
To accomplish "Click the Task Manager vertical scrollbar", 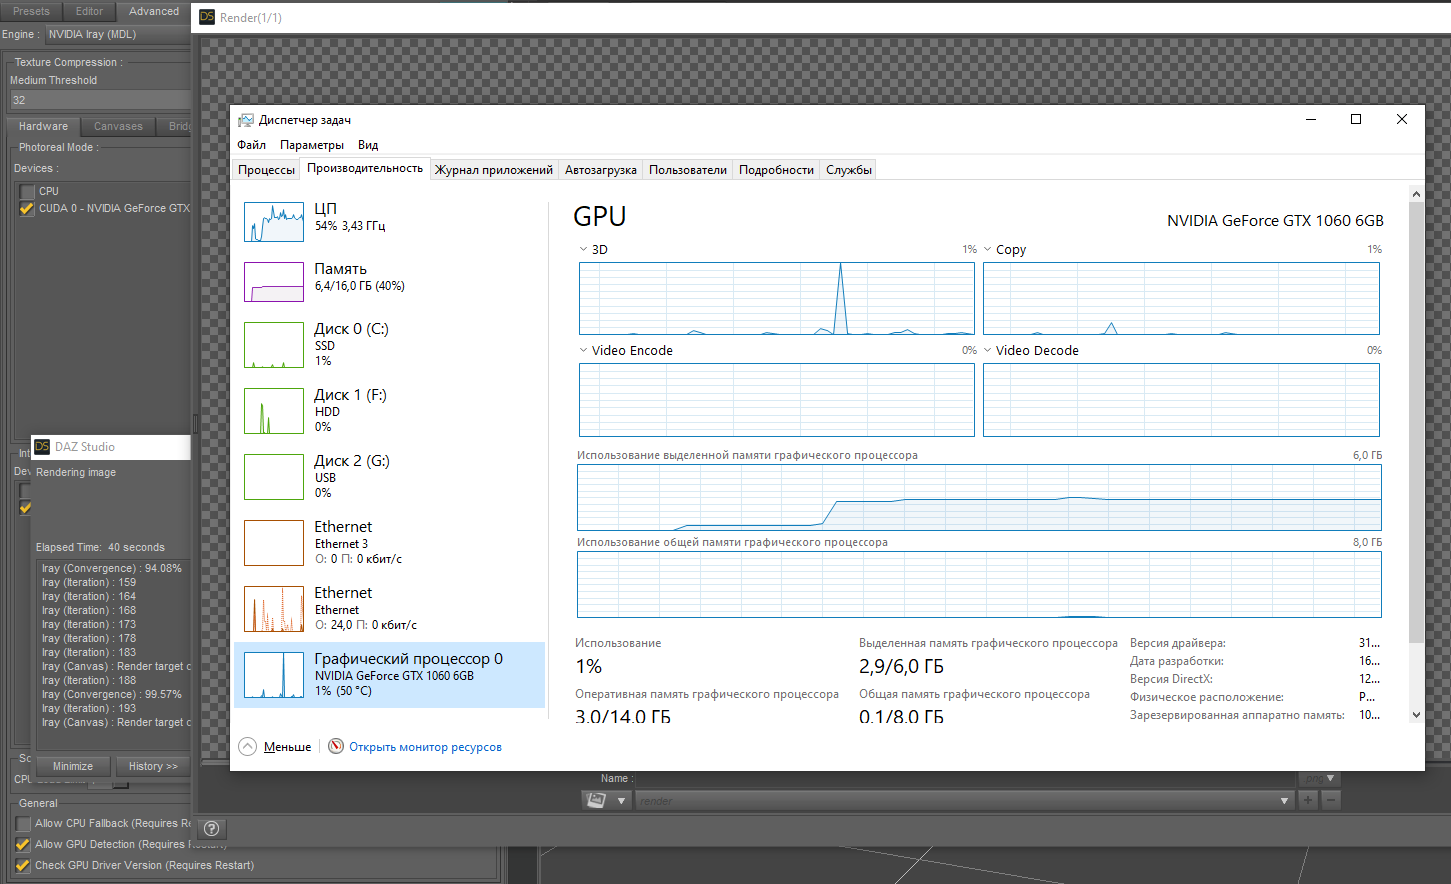I will pos(1416,421).
